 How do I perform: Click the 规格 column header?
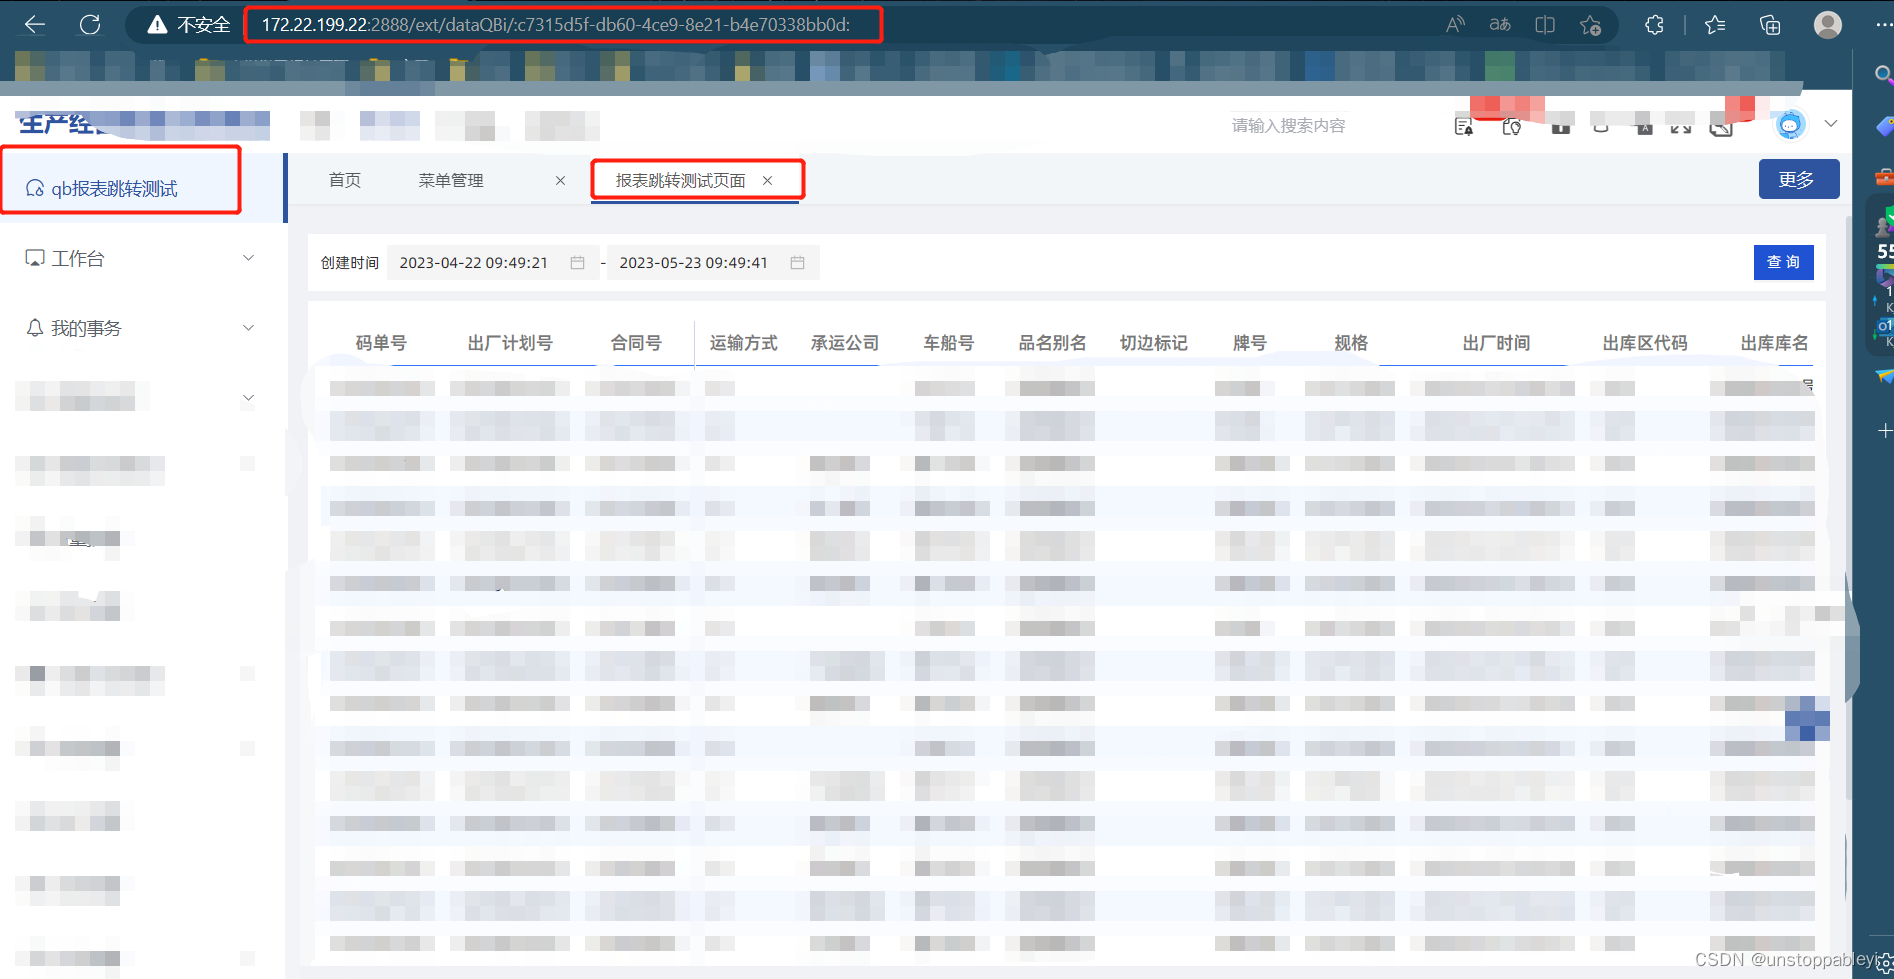pos(1351,343)
